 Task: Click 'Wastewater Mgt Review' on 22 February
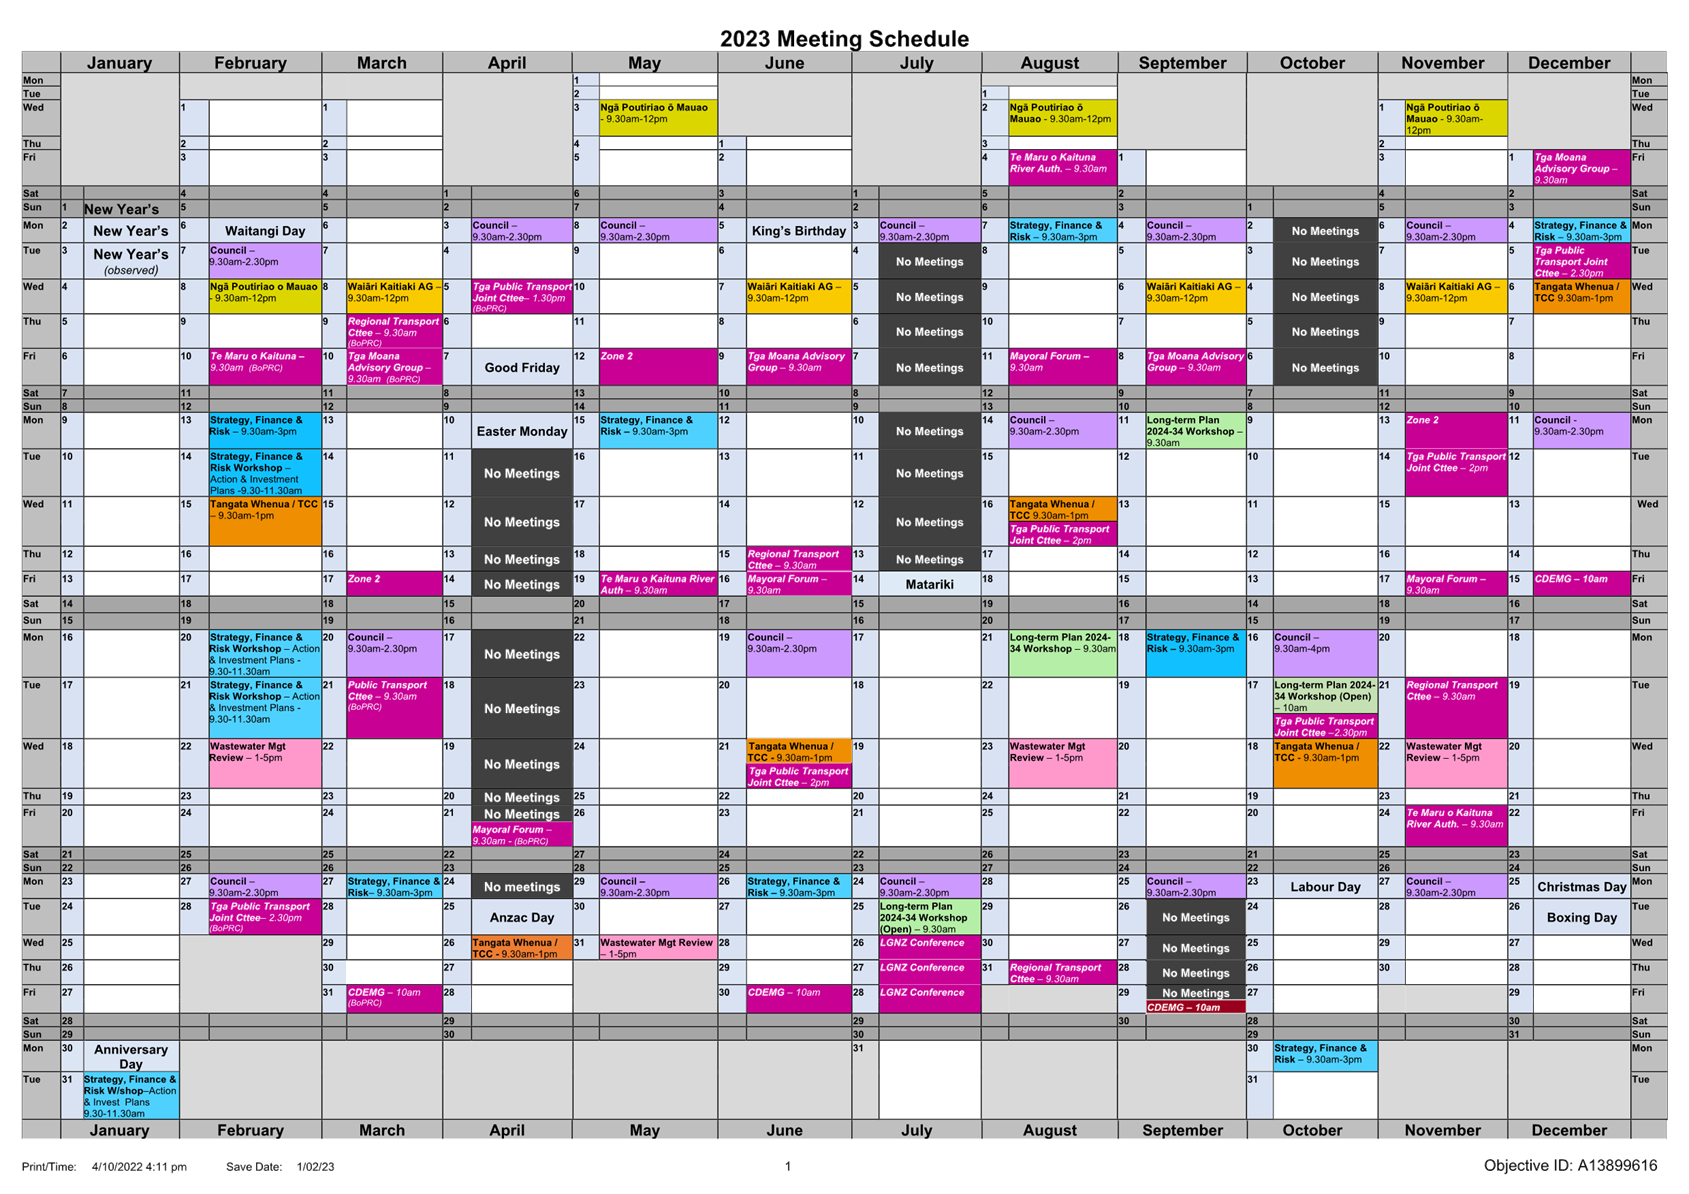265,764
